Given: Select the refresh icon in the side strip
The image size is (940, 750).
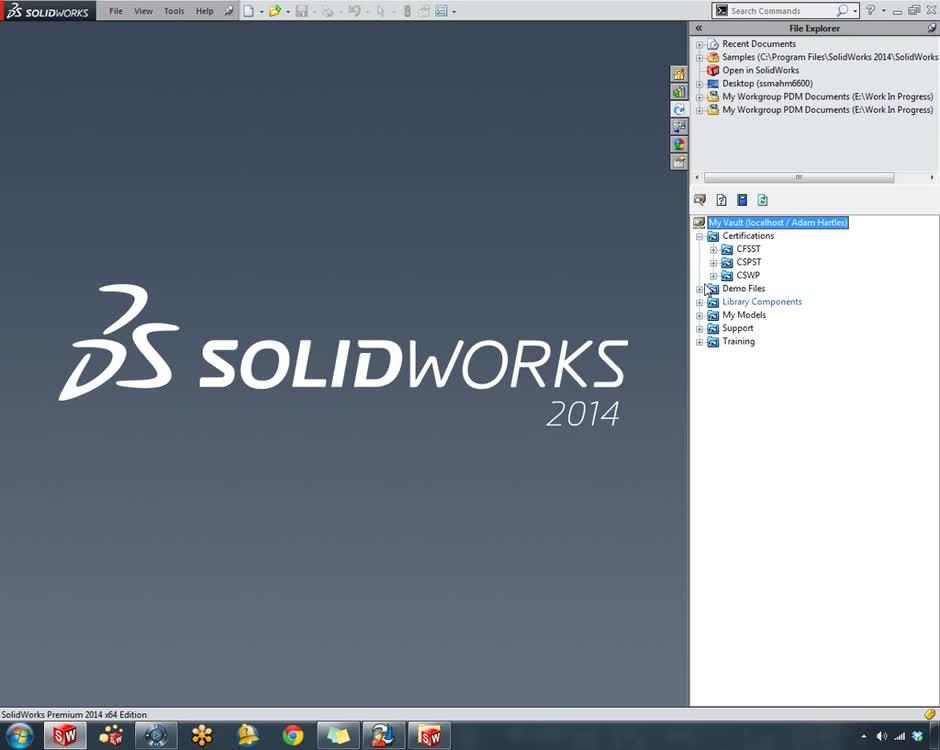Looking at the screenshot, I should click(679, 107).
